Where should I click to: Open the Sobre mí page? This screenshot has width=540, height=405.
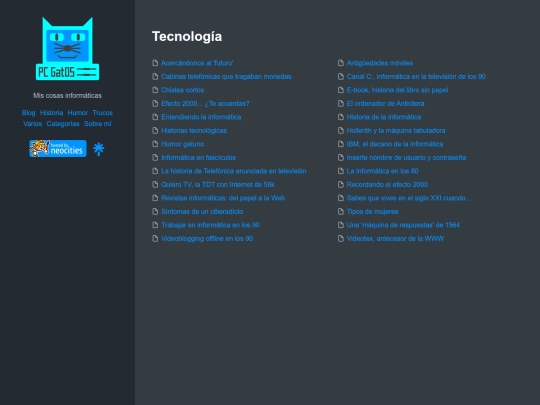(x=98, y=124)
